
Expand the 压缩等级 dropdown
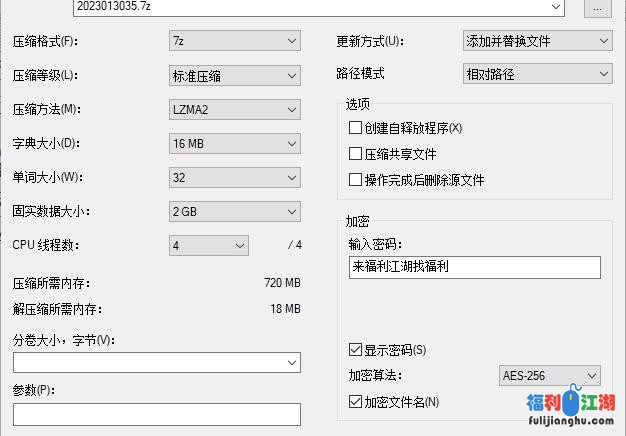tap(234, 75)
